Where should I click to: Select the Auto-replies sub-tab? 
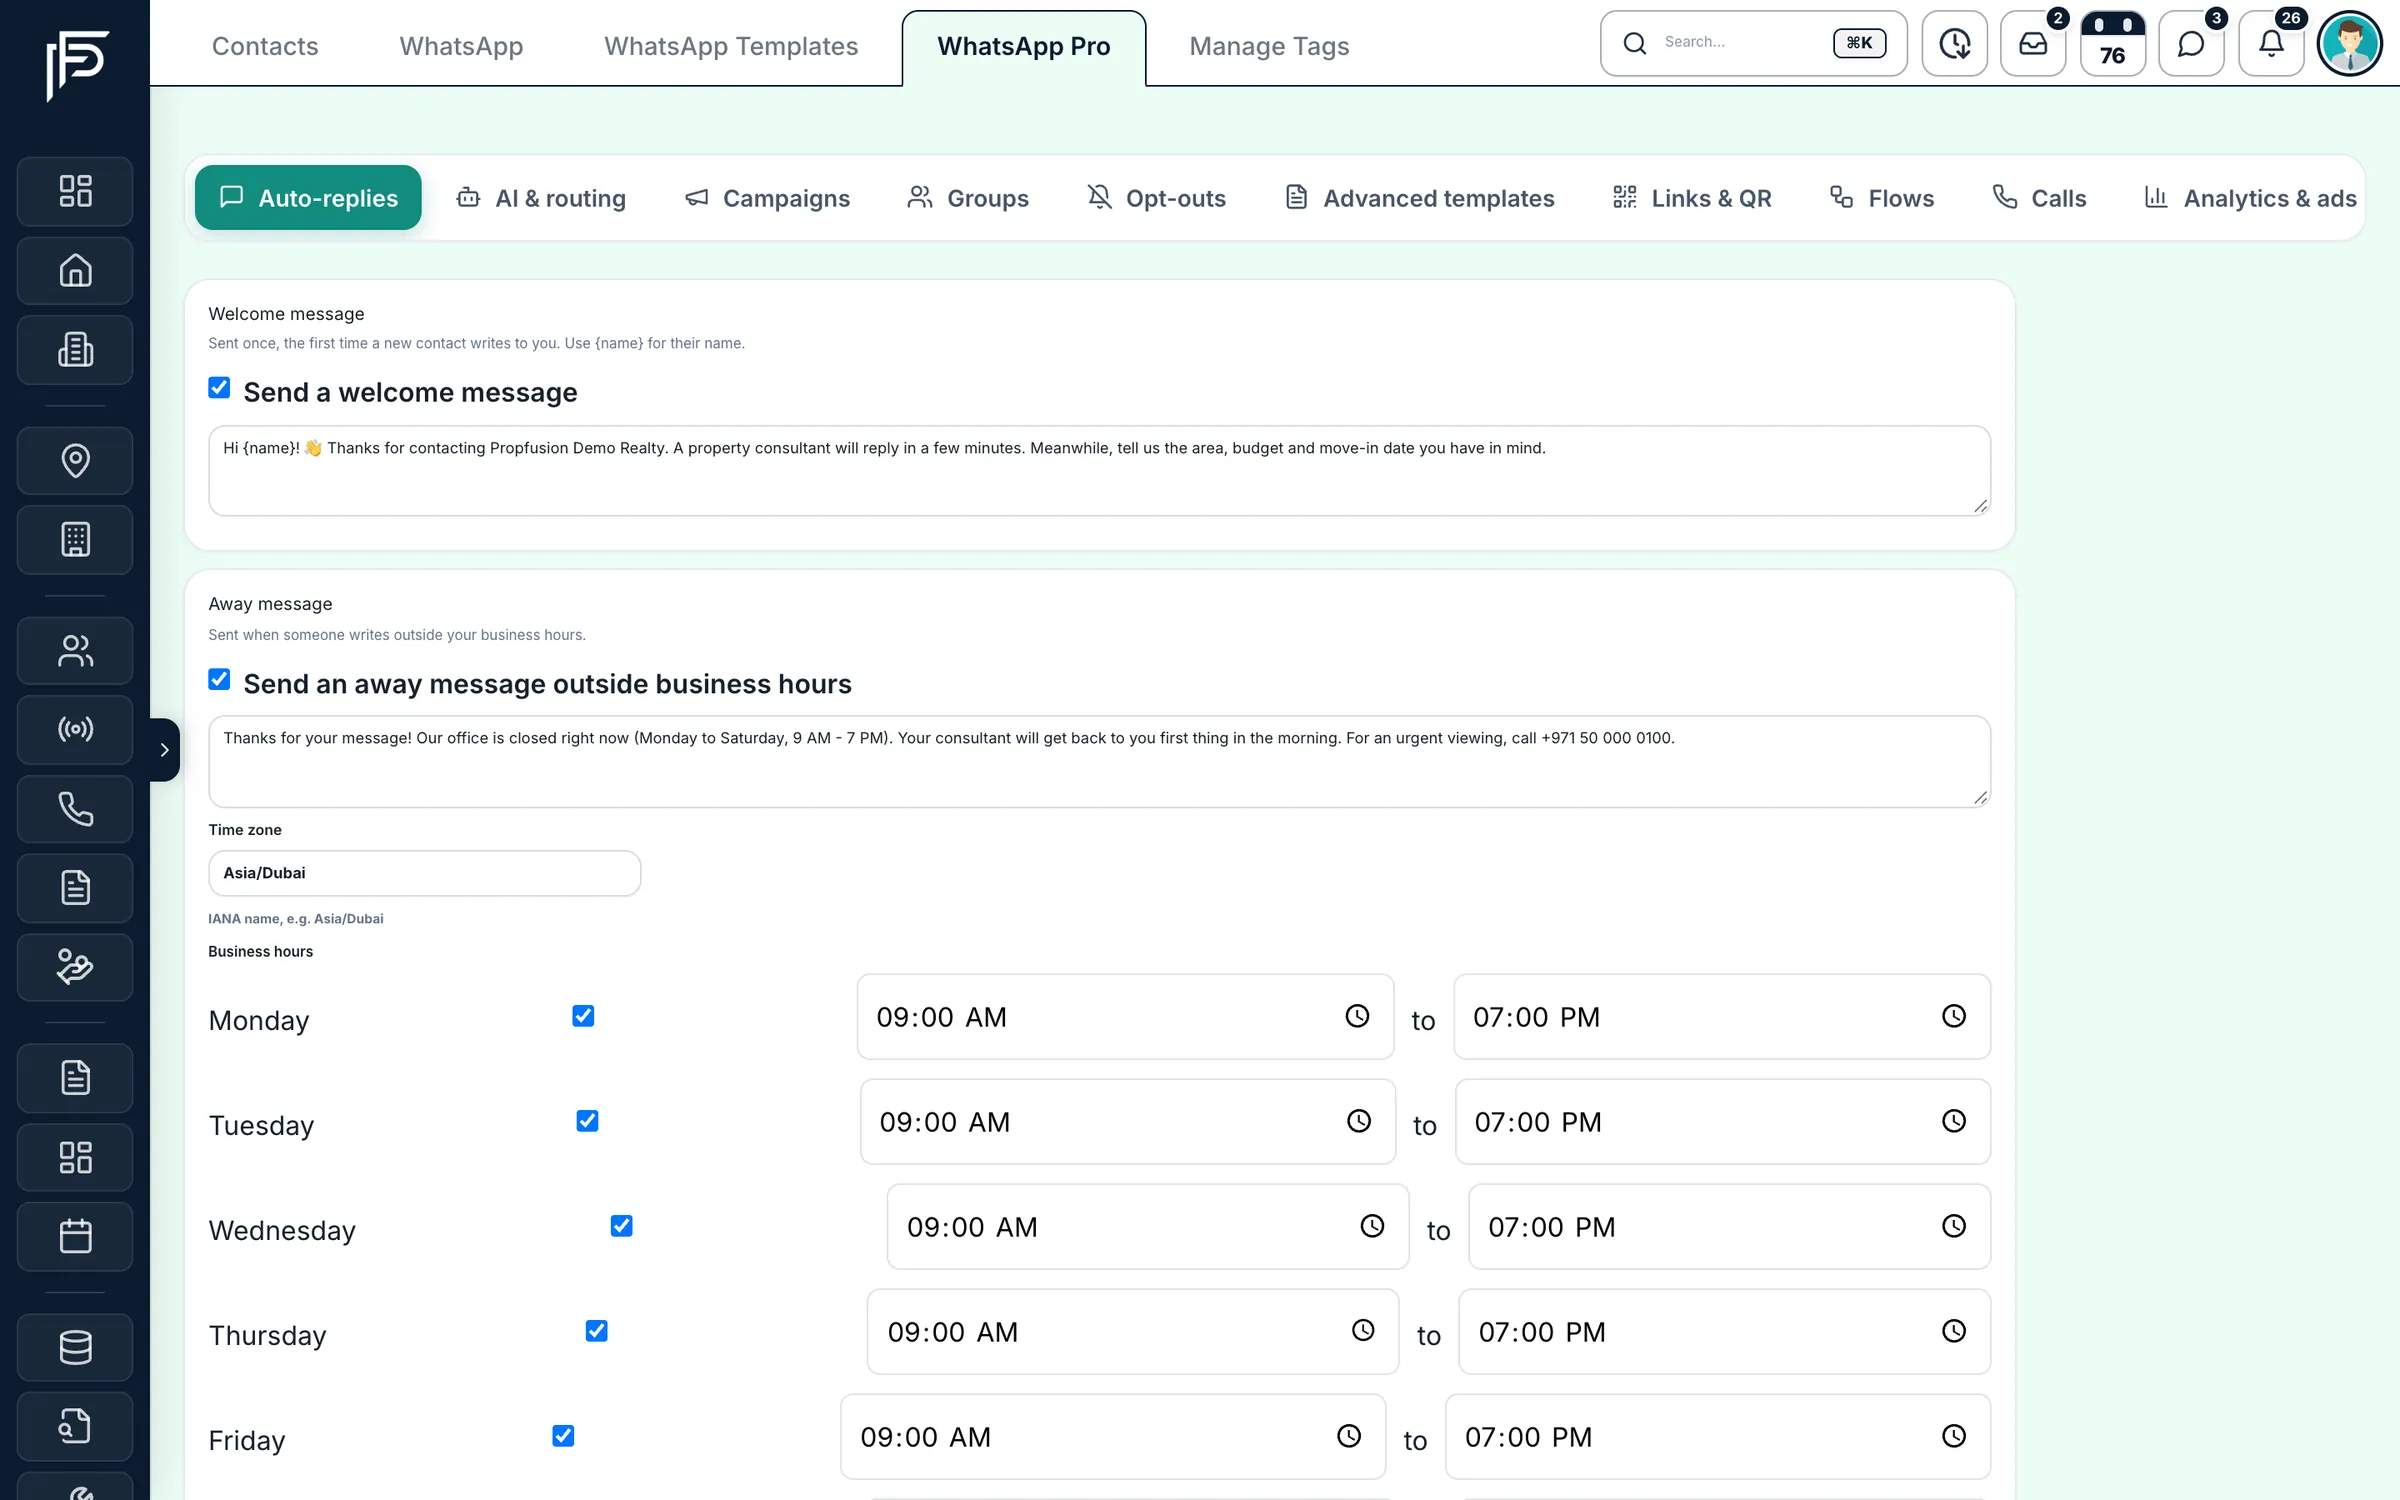coord(308,198)
